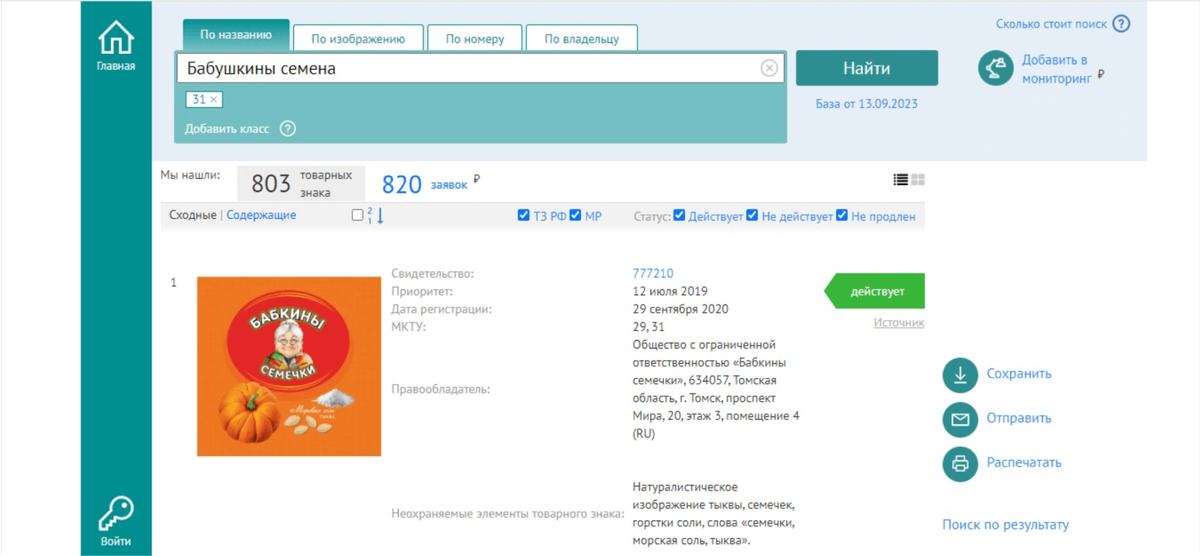Uncheck the Действует status checkbox
The image size is (1200, 556).
point(680,215)
